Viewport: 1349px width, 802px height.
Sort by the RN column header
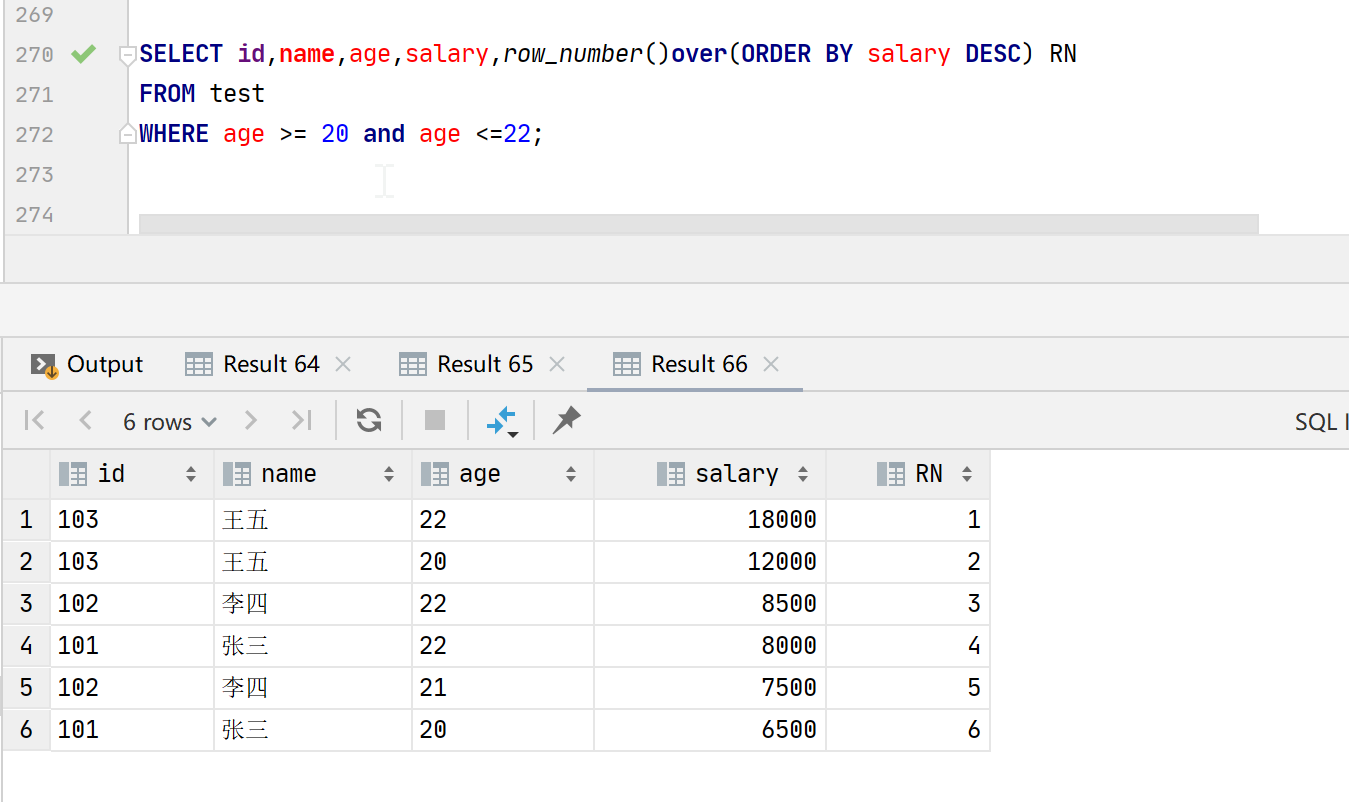coord(927,474)
